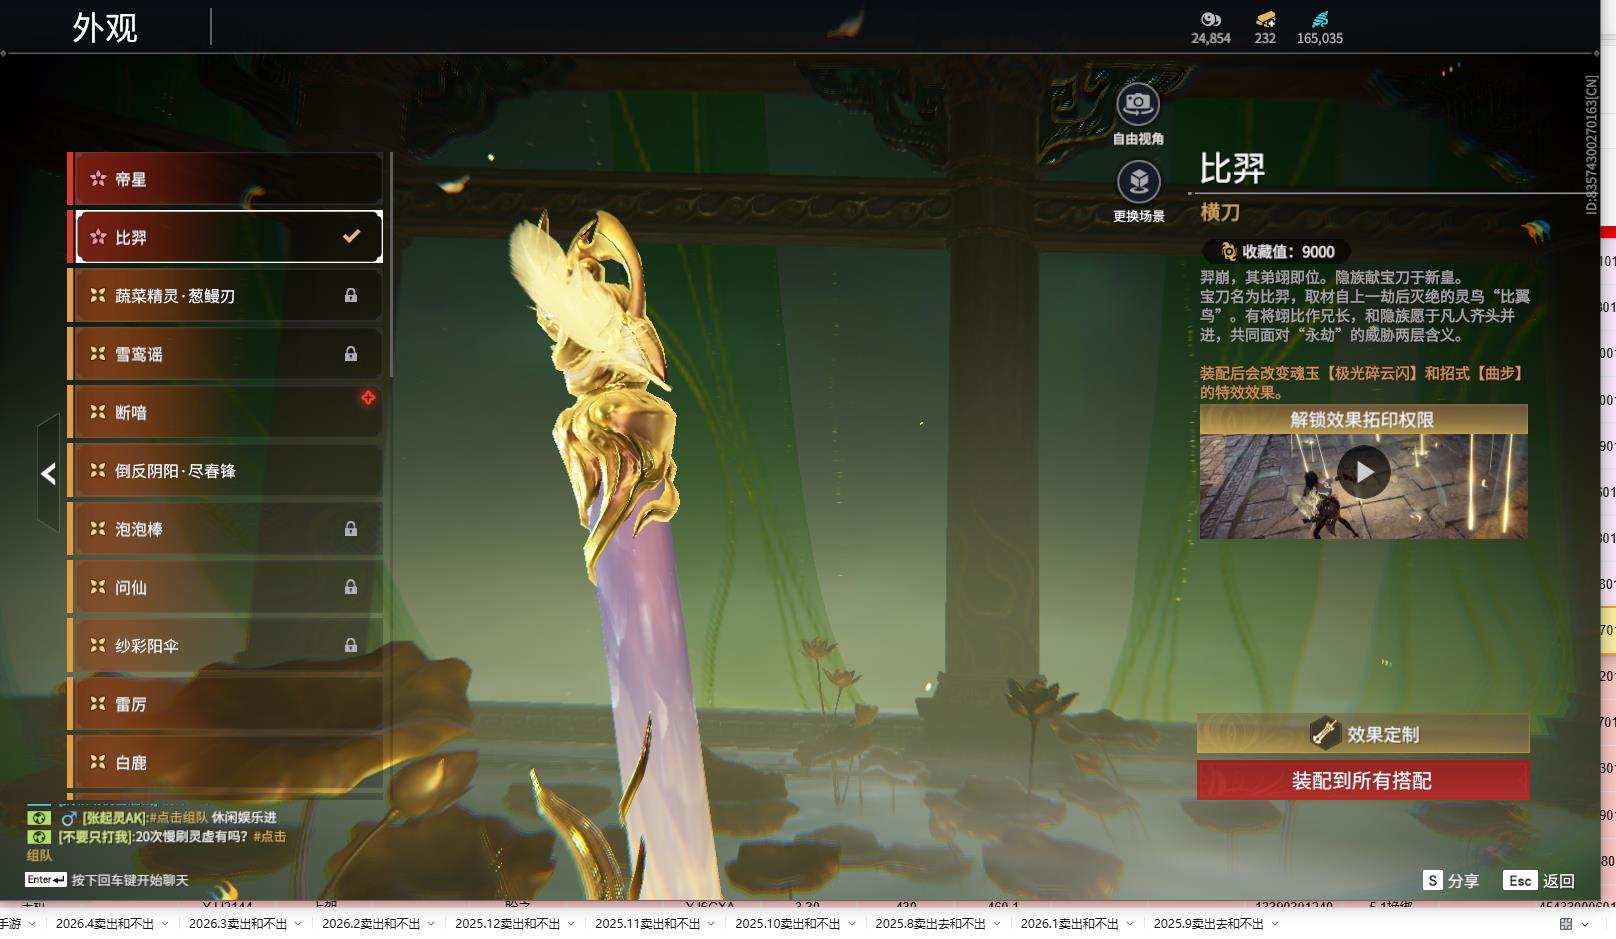Switch to the 2025.11卖出和不出 sheet tab

(648, 924)
